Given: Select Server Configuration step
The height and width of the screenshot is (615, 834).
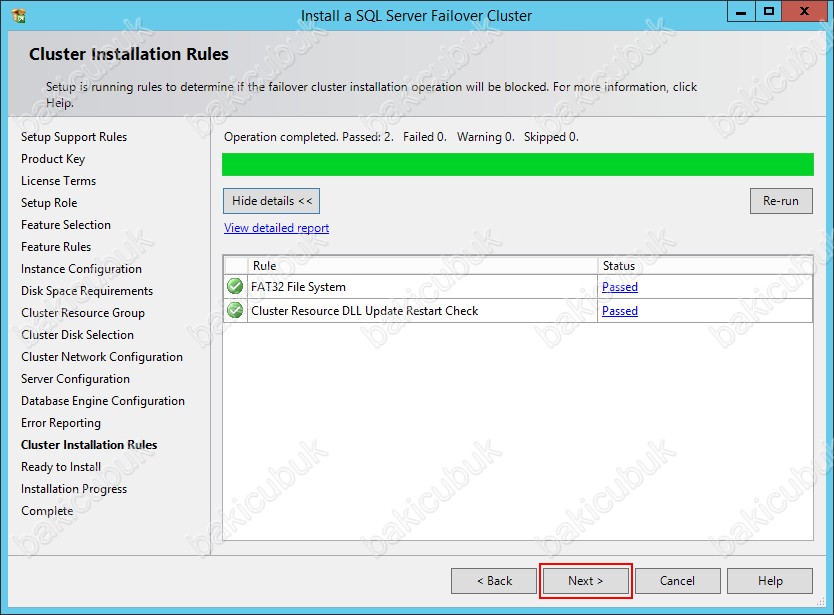Looking at the screenshot, I should click(76, 379).
